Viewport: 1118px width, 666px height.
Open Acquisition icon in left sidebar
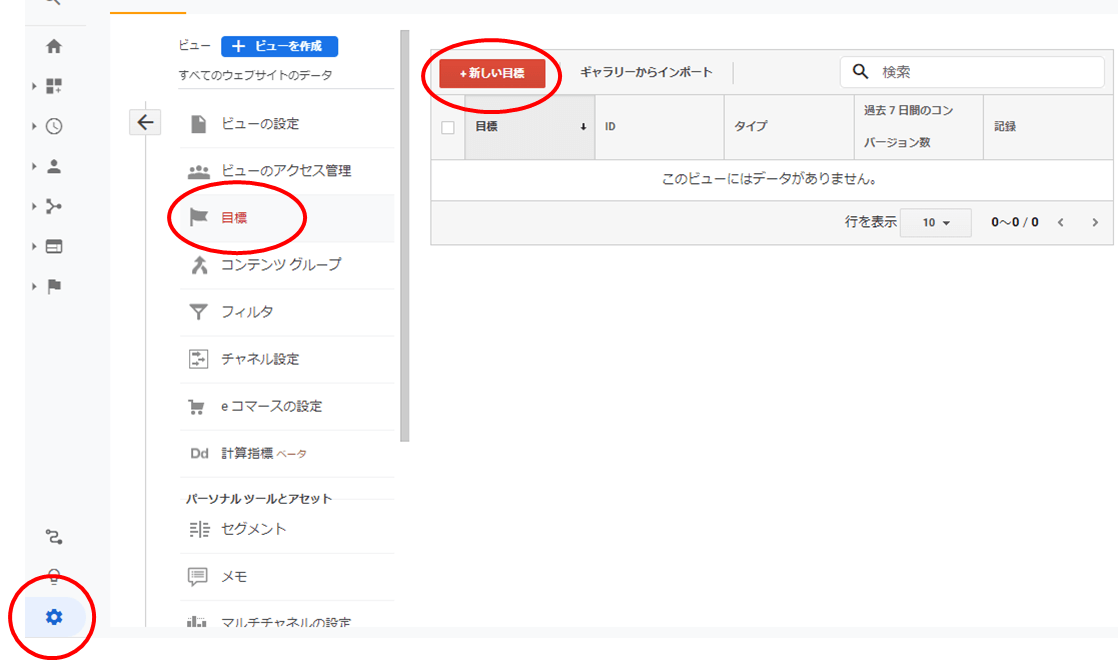tap(54, 206)
